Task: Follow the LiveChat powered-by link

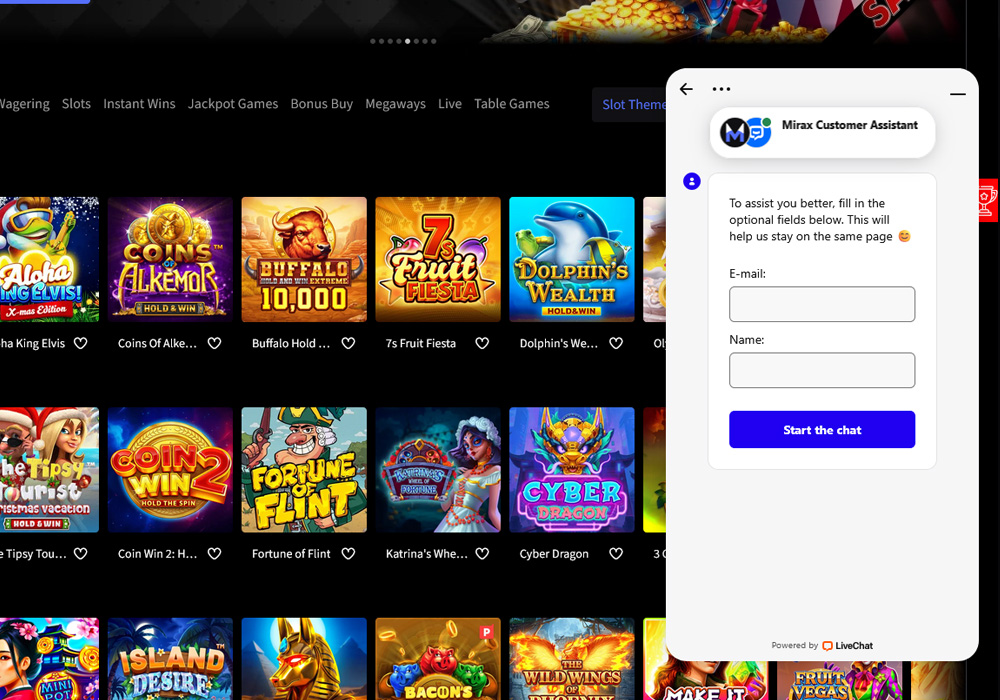Action: (x=846, y=646)
